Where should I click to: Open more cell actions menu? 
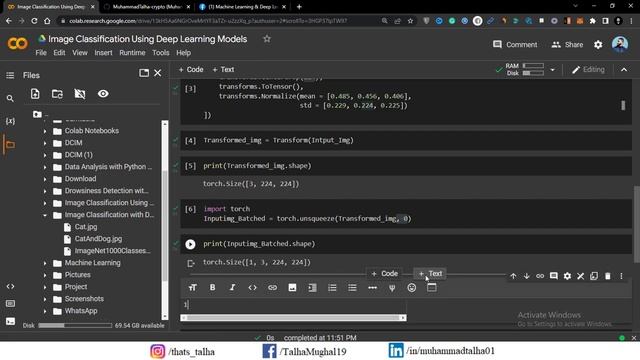(x=621, y=276)
